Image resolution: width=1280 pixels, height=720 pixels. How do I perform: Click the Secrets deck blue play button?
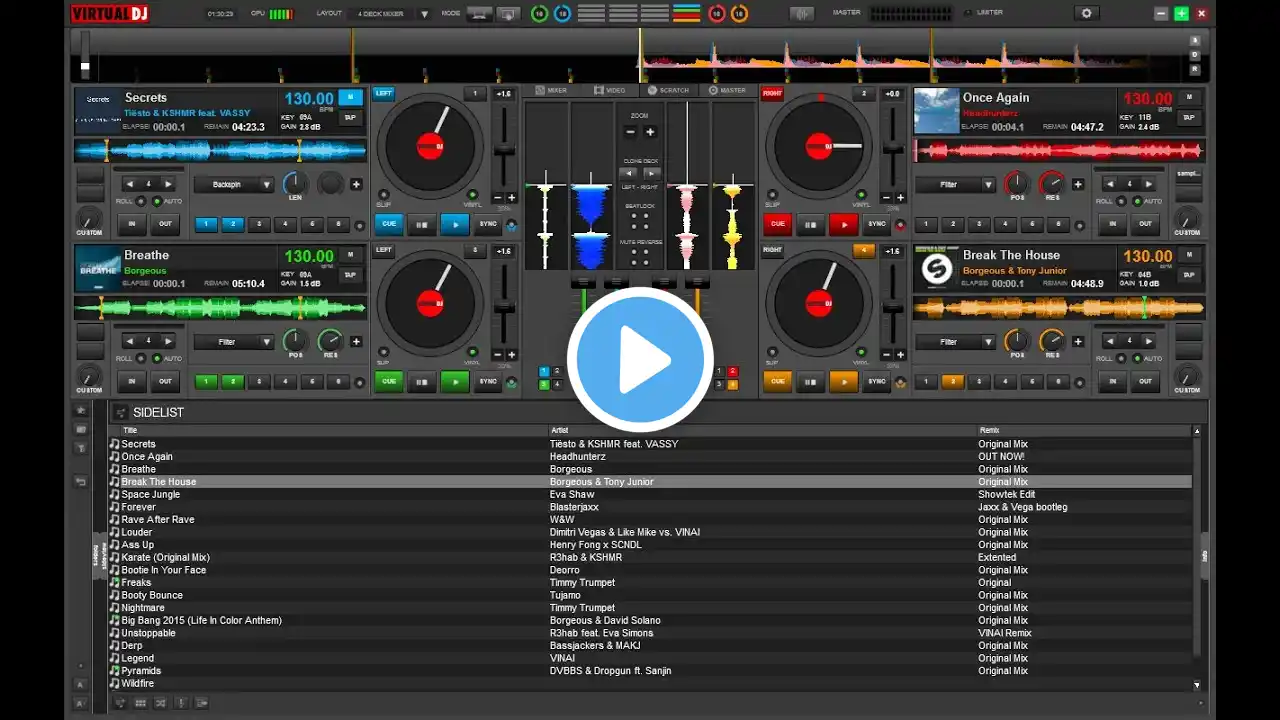(454, 224)
